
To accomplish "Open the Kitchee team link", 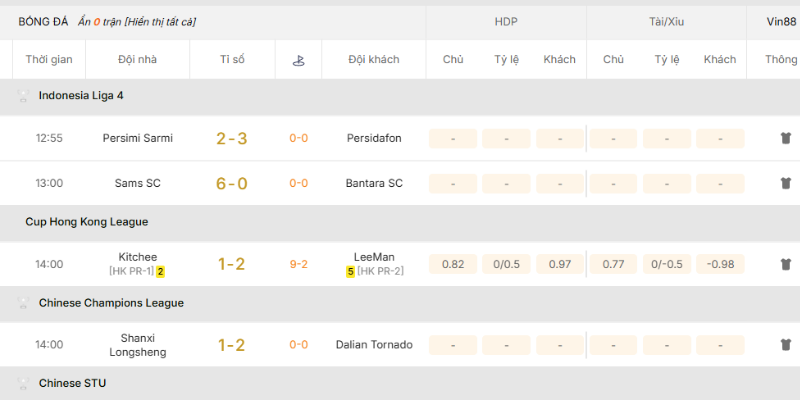I will (x=138, y=257).
